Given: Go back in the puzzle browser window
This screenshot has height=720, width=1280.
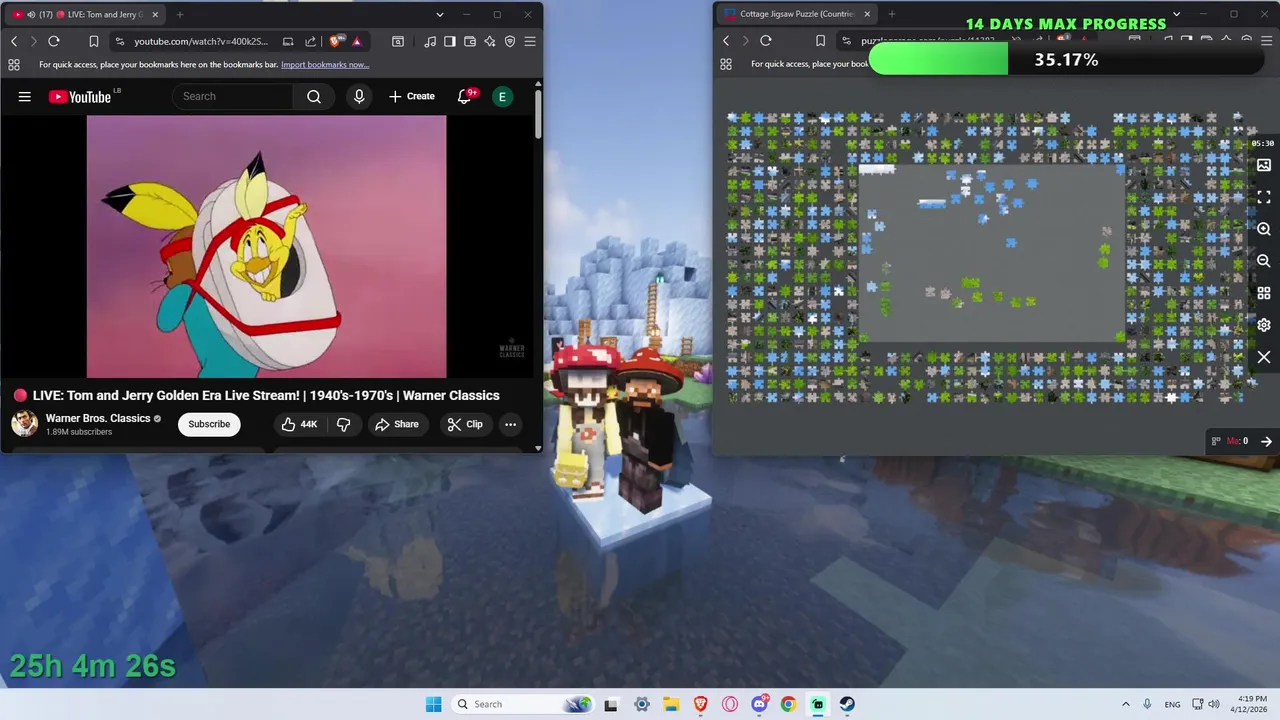Looking at the screenshot, I should coord(726,41).
